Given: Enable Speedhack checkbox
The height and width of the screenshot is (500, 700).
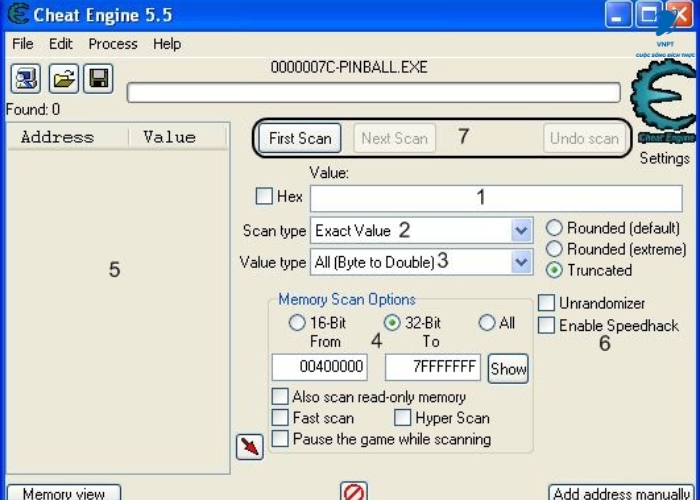Looking at the screenshot, I should click(546, 325).
